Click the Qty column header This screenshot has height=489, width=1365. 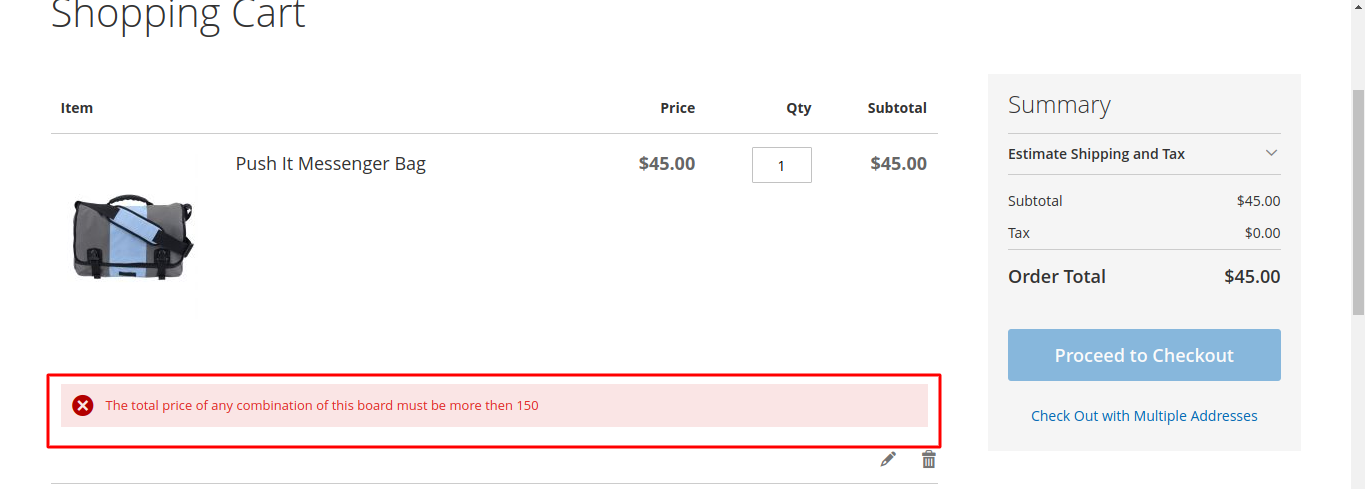tap(798, 108)
